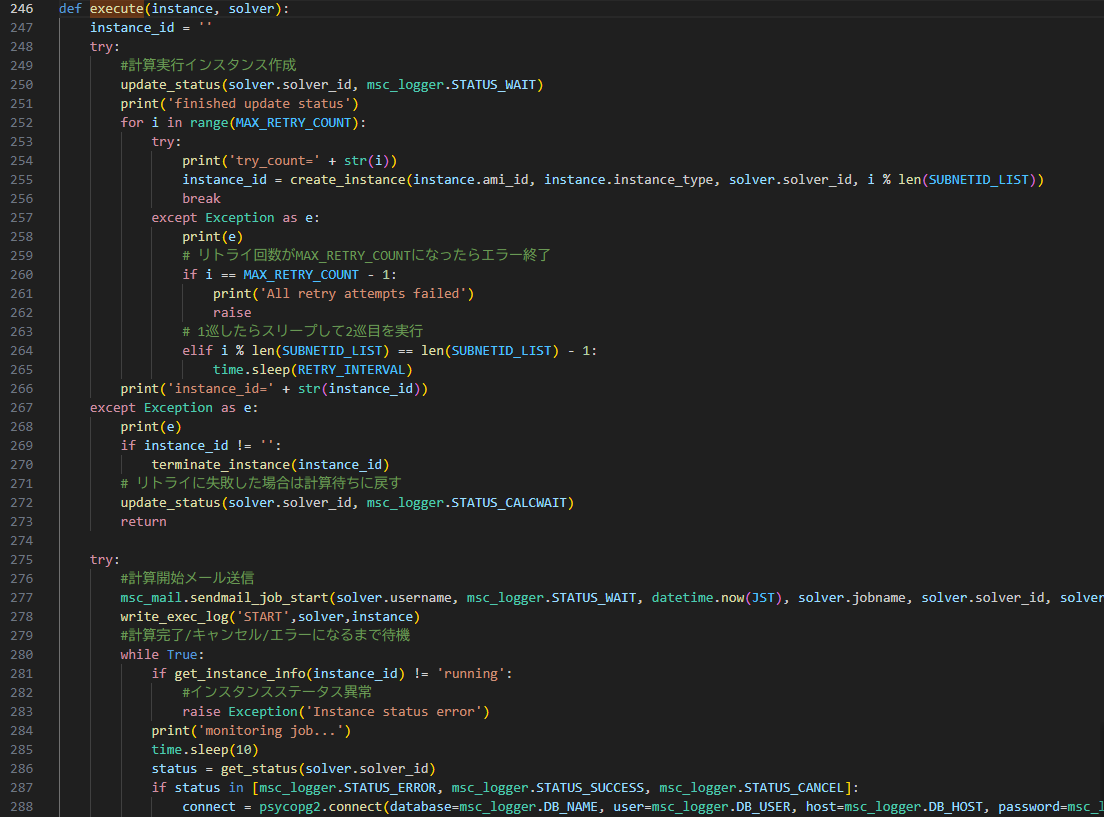Image resolution: width=1104 pixels, height=817 pixels.
Task: Click the create_instance function call
Action: pyautogui.click(x=351, y=180)
